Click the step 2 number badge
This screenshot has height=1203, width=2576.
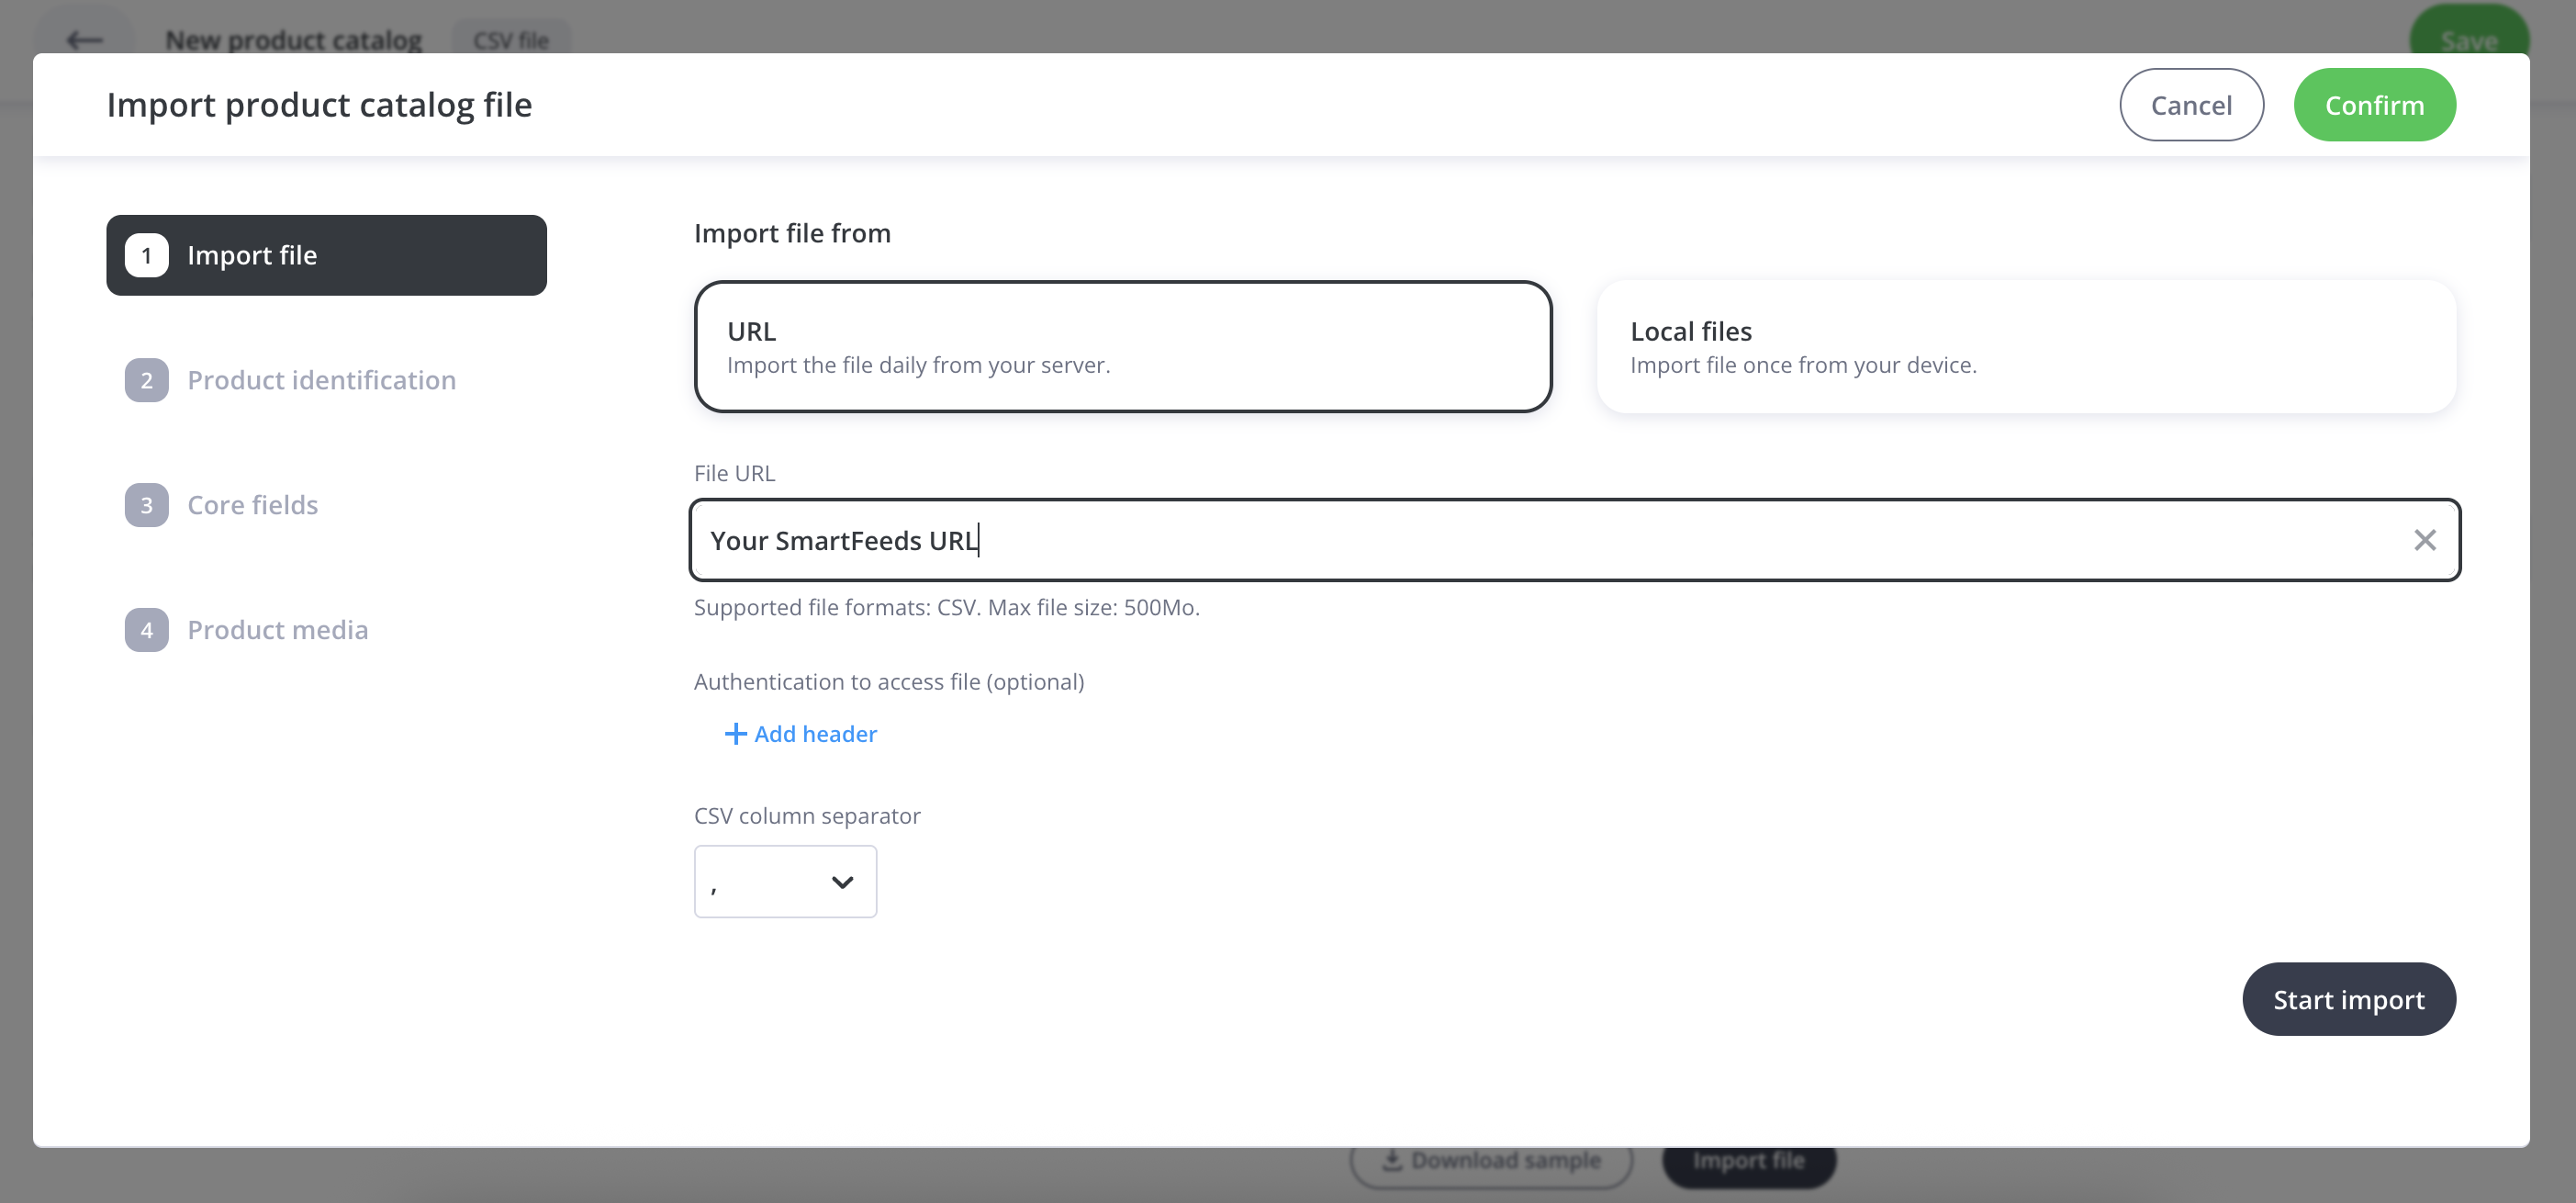click(x=147, y=380)
